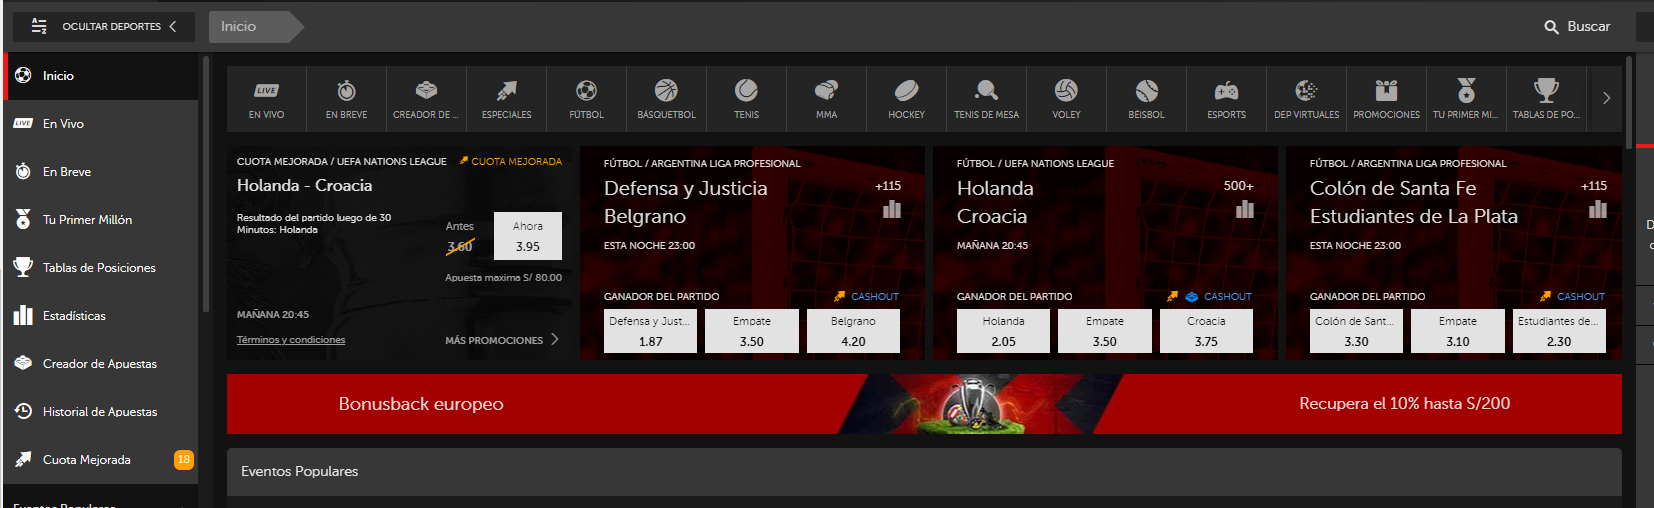Click sidebar Estadísticas bar chart icon

23,315
